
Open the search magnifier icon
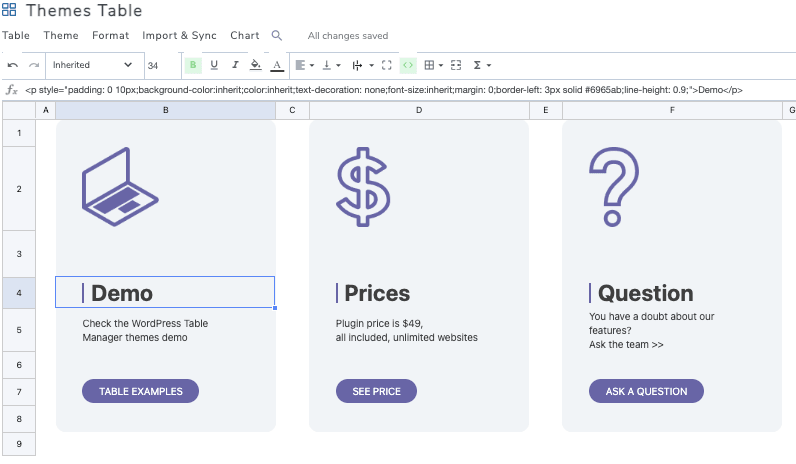pyautogui.click(x=277, y=35)
